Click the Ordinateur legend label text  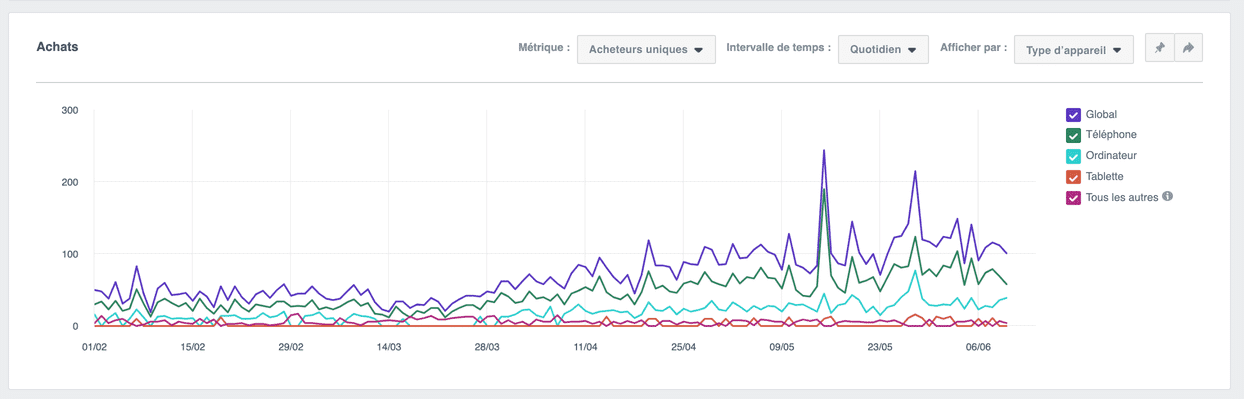[x=1111, y=156]
